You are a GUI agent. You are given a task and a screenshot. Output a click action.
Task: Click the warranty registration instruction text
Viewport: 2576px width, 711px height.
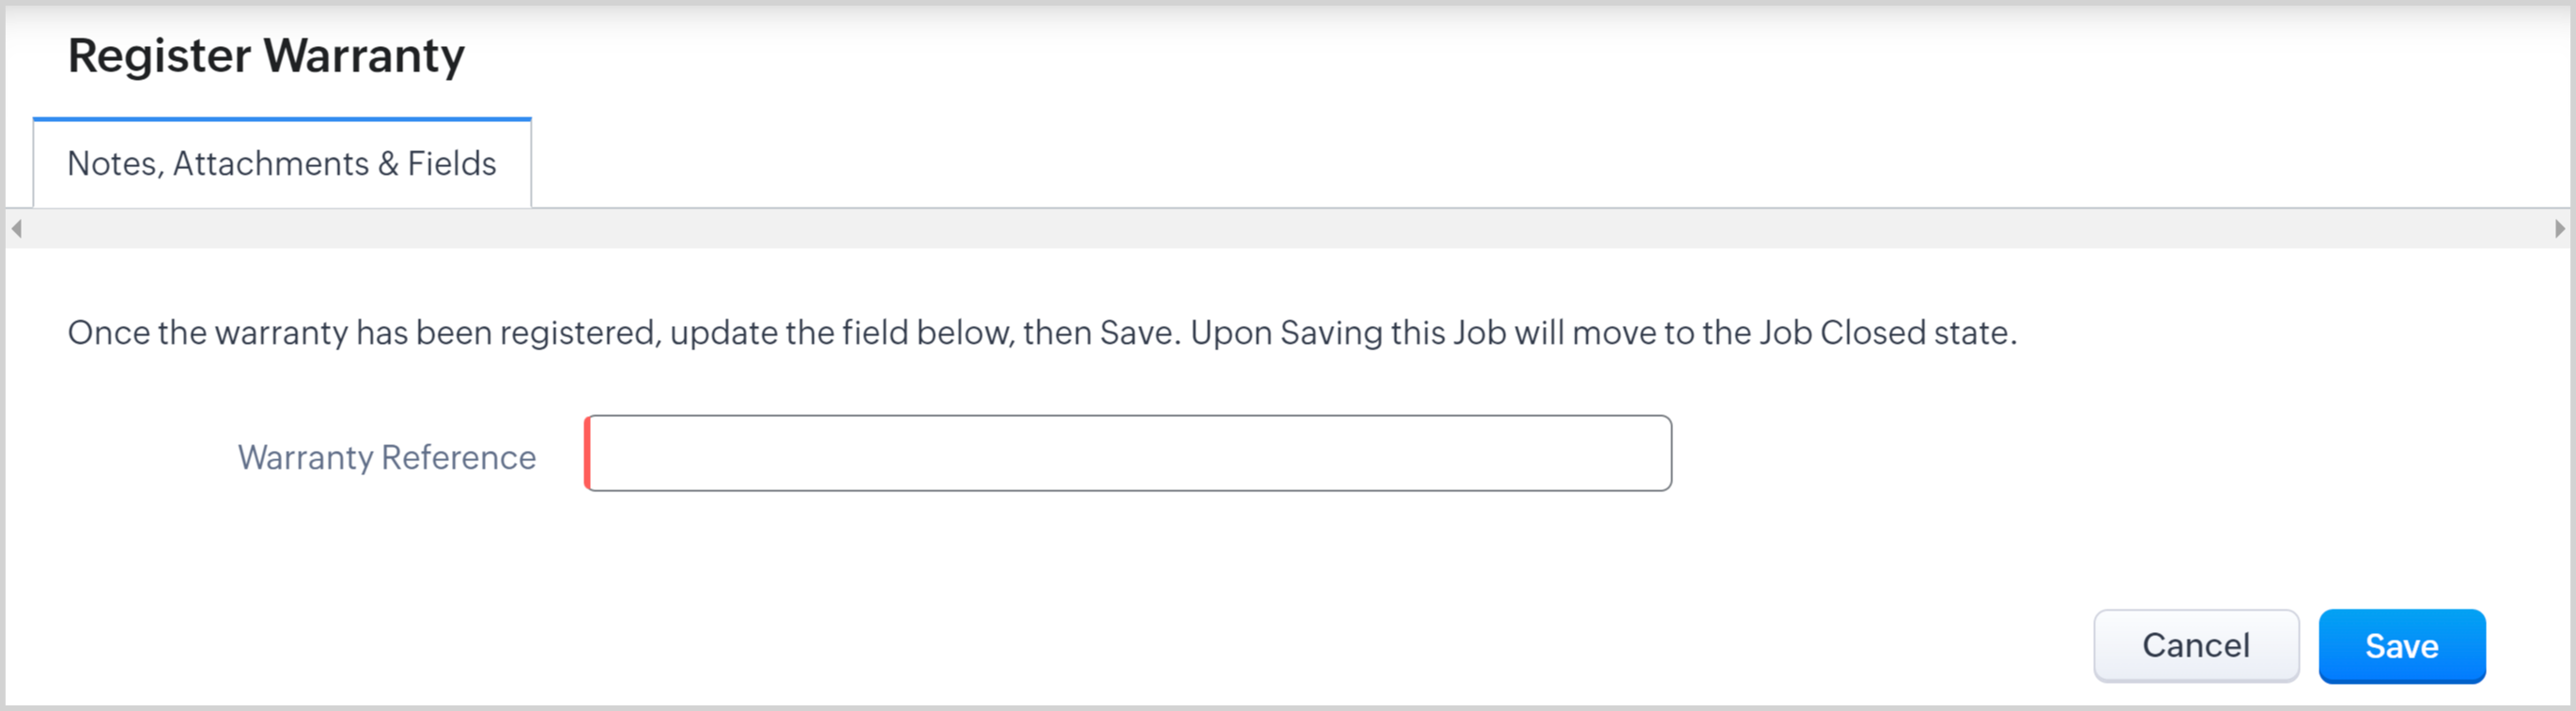click(1041, 333)
